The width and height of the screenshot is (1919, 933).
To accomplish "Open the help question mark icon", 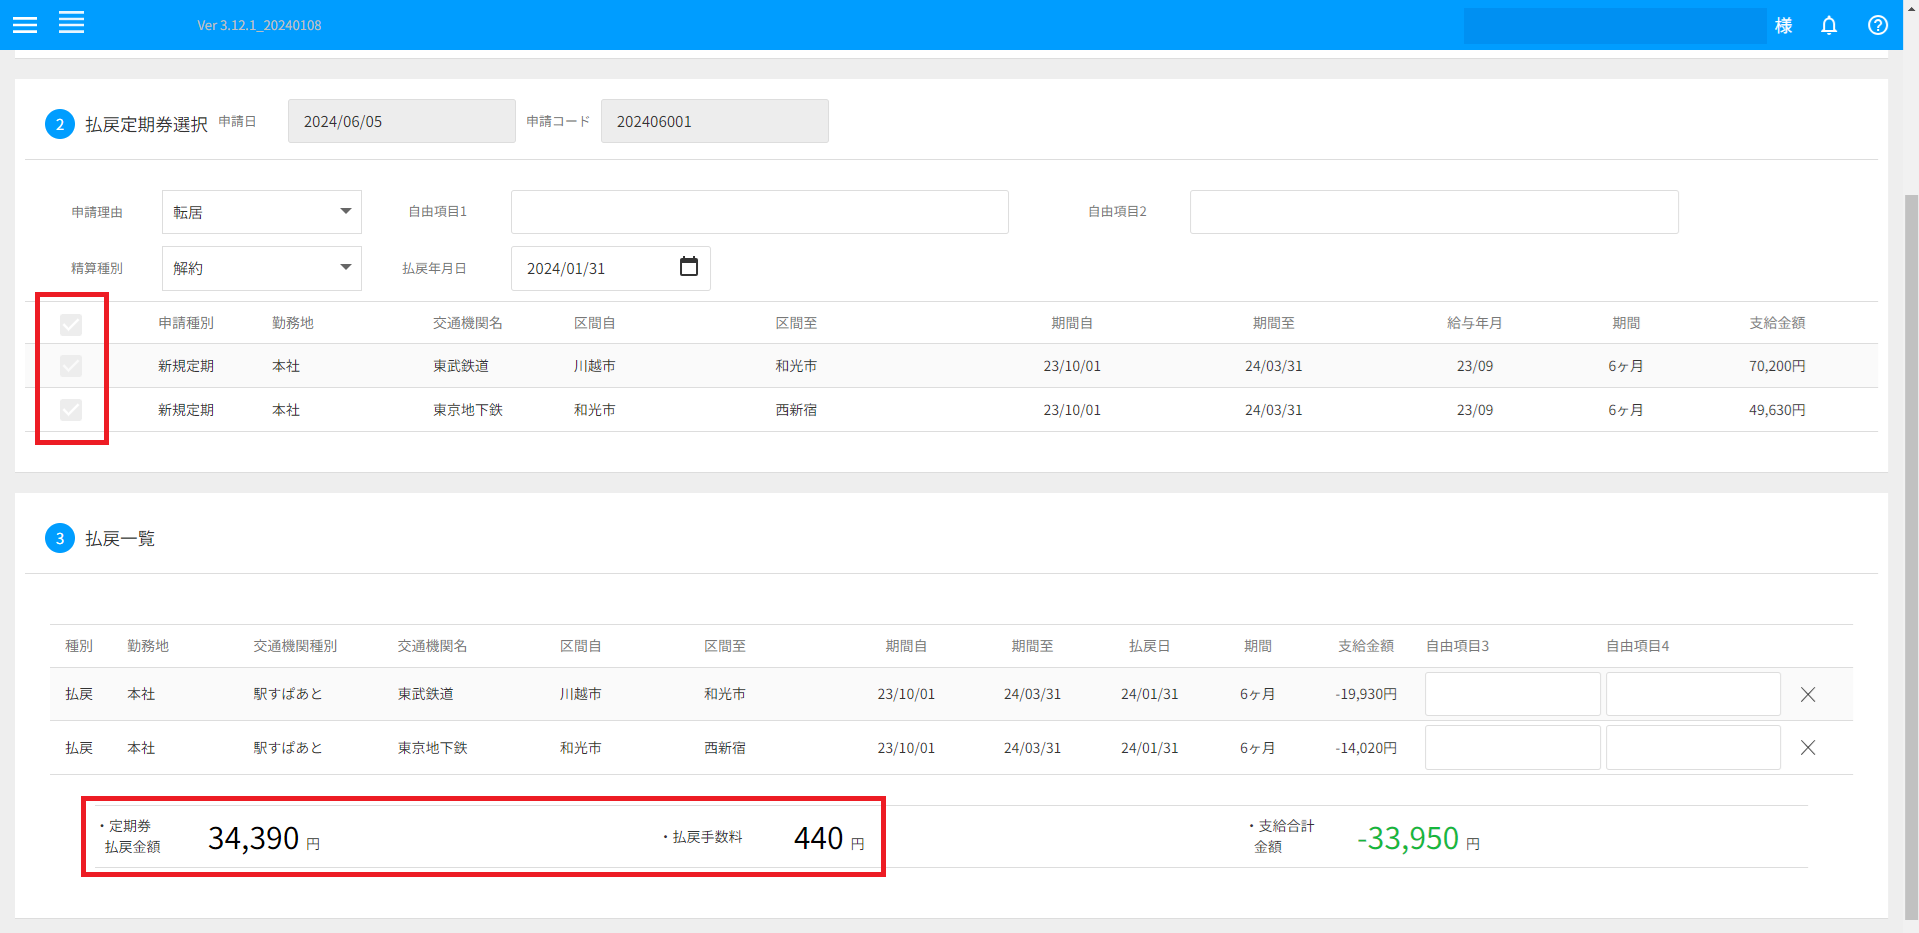I will 1878,25.
